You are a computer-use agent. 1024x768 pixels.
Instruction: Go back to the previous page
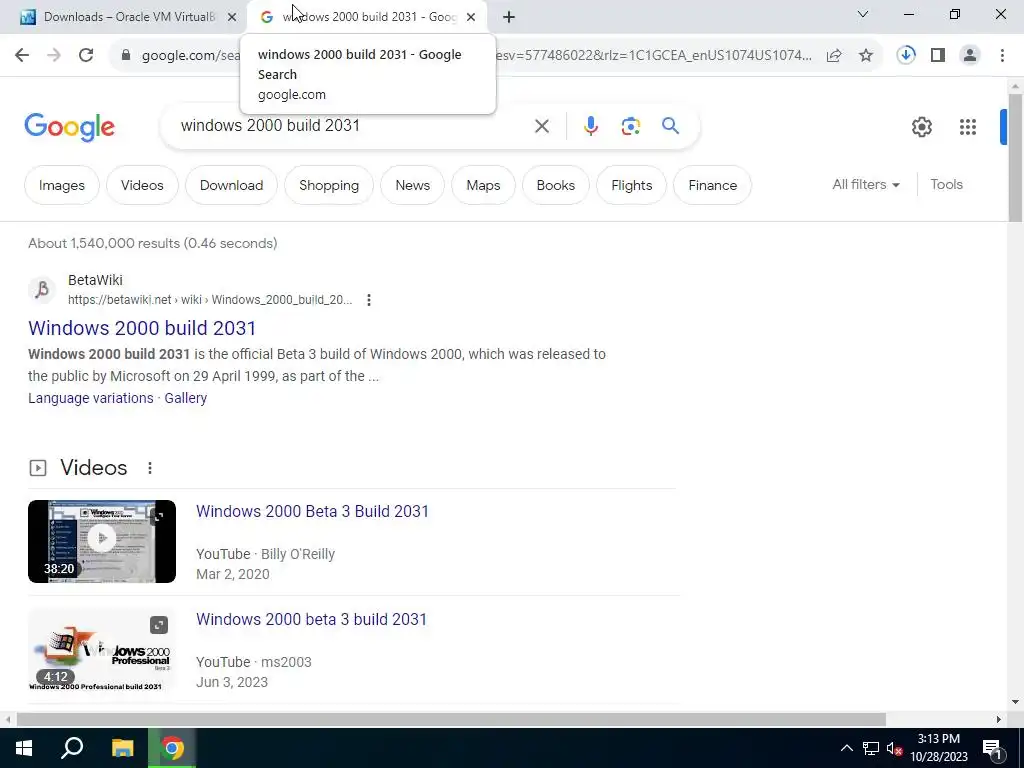pos(22,56)
